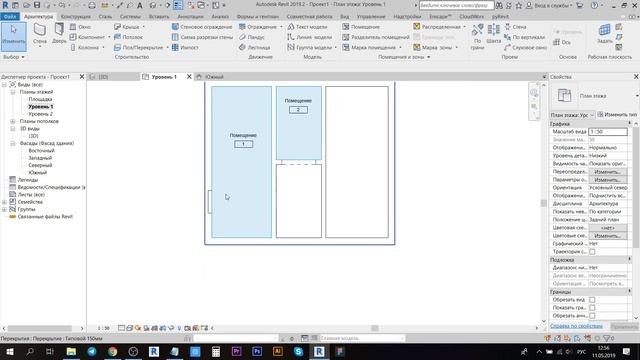Collapse the Планы этажей tree node
The width and height of the screenshot is (640, 360).
13,92
